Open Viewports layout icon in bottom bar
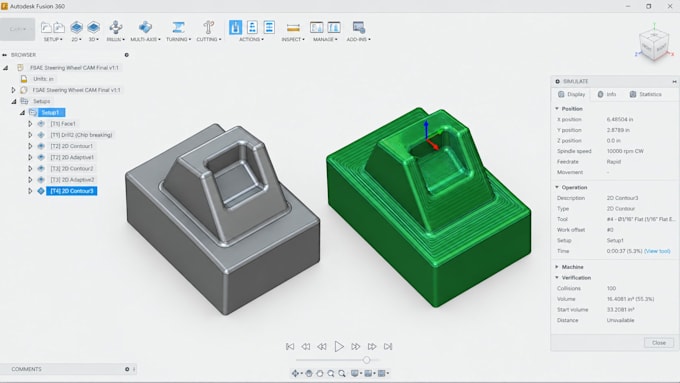Screen dimensions: 680x383 click(382, 373)
